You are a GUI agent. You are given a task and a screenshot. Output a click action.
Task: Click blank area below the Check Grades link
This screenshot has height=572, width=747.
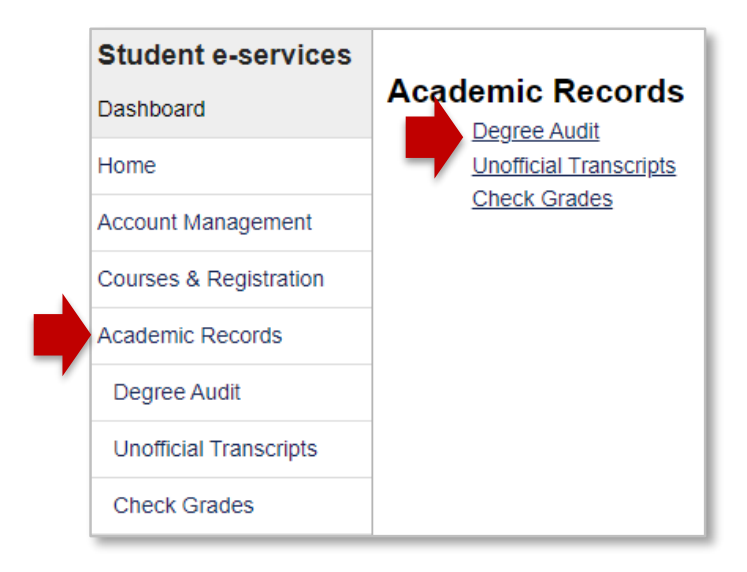[540, 370]
